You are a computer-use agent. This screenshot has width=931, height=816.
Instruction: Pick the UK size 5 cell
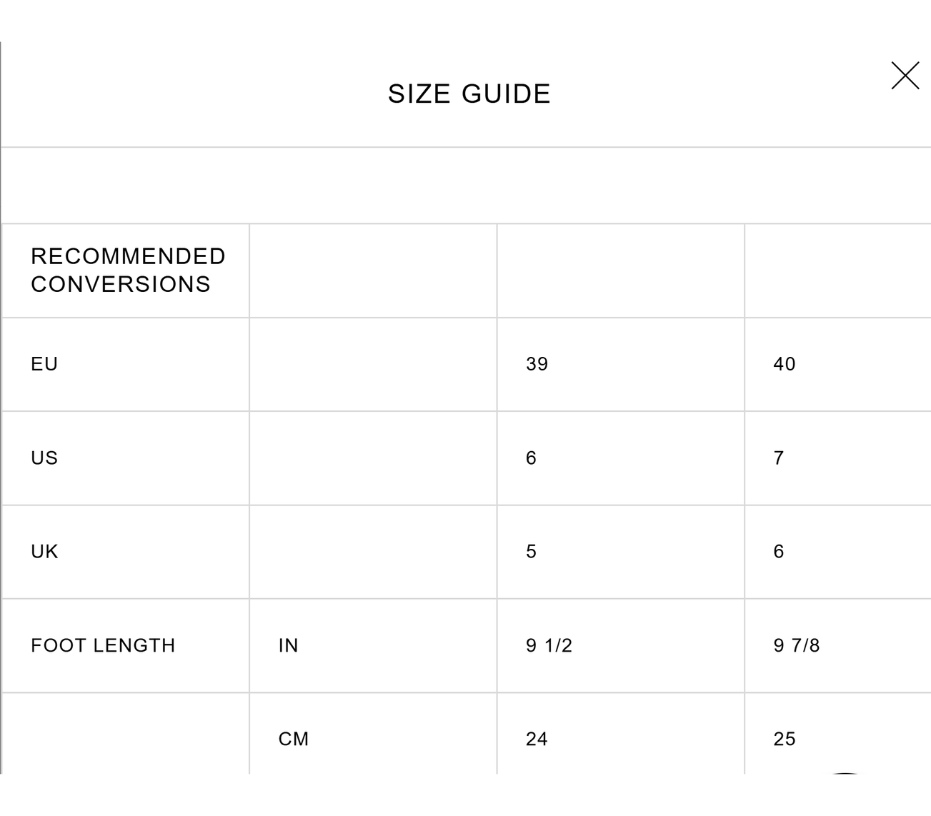620,552
